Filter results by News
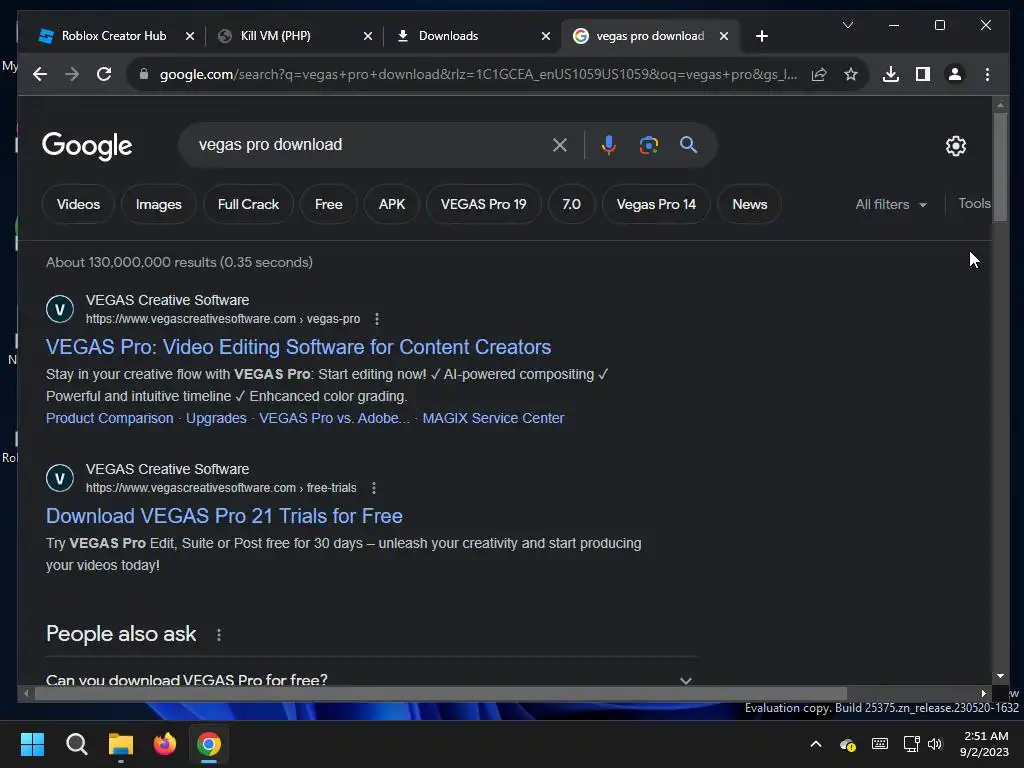Image resolution: width=1024 pixels, height=768 pixels. [x=750, y=204]
